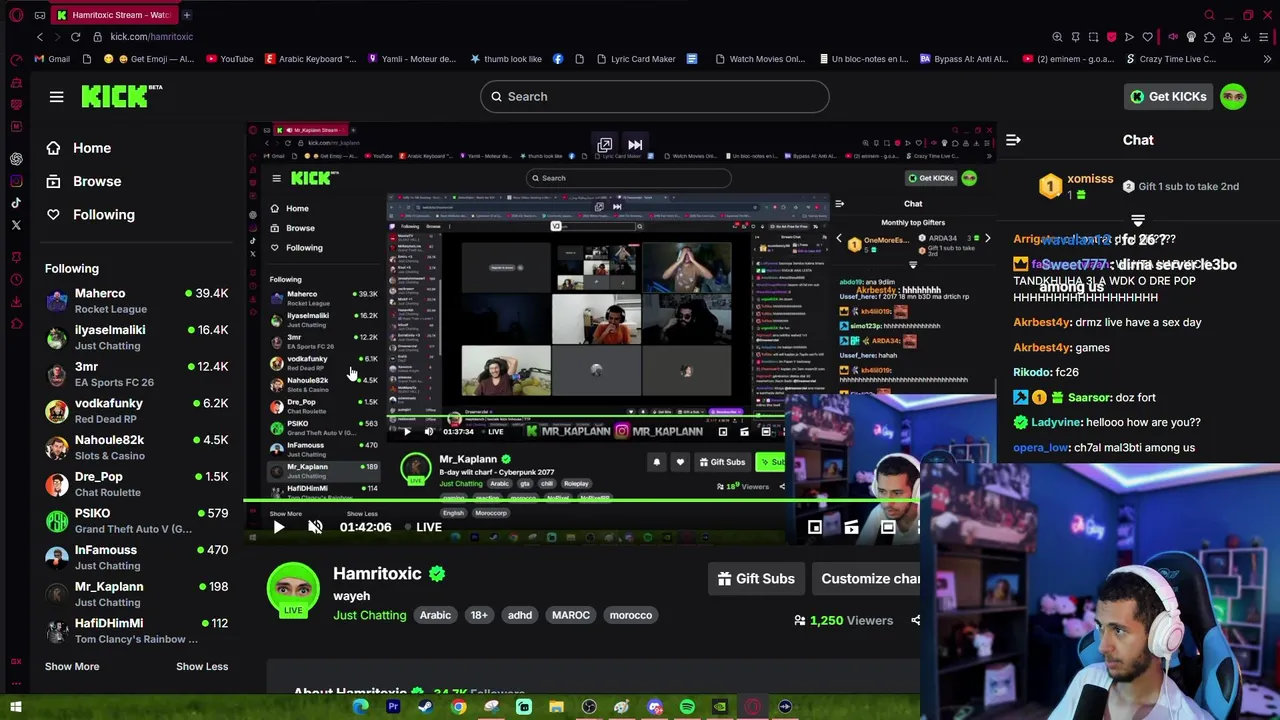The width and height of the screenshot is (1280, 720).
Task: Expand the bookmarks overflow chevron
Action: click(x=1267, y=59)
